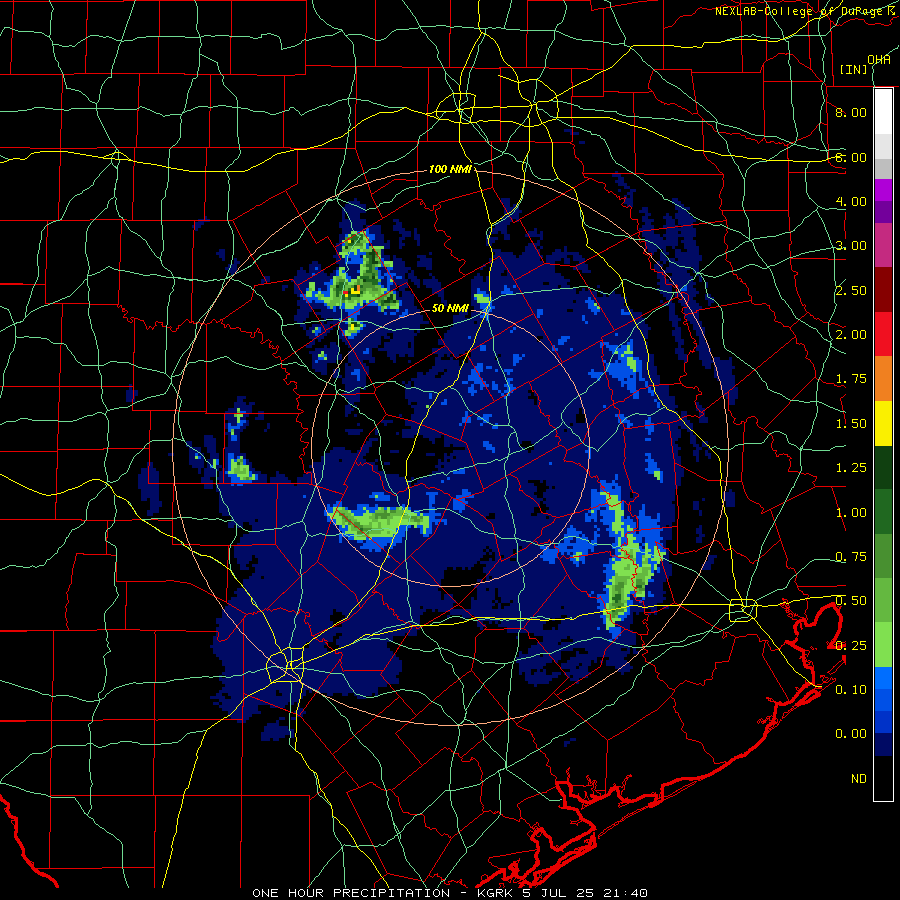Select the 1.75 legend value
Screen dimensions: 900x900
point(851,379)
